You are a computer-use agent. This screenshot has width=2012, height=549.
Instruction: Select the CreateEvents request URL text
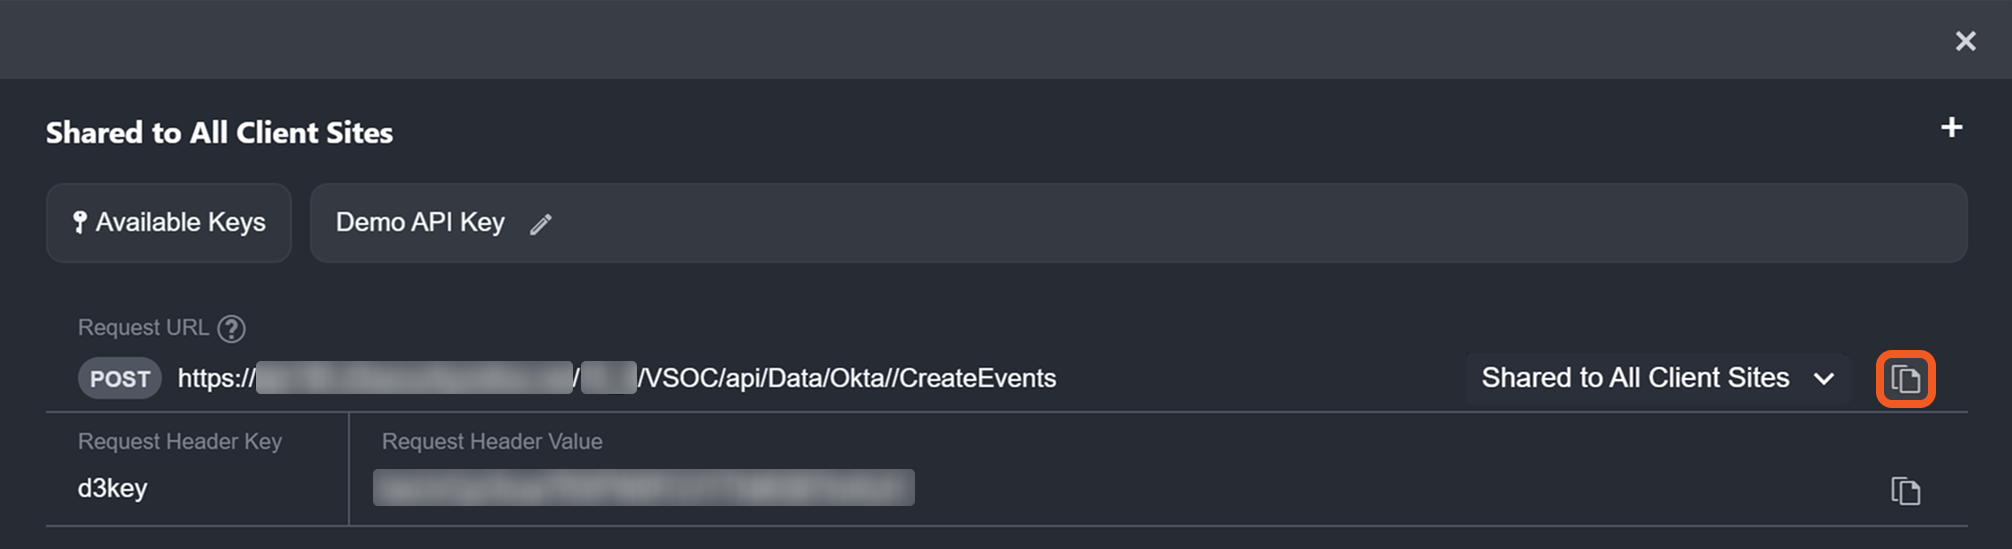coord(846,378)
